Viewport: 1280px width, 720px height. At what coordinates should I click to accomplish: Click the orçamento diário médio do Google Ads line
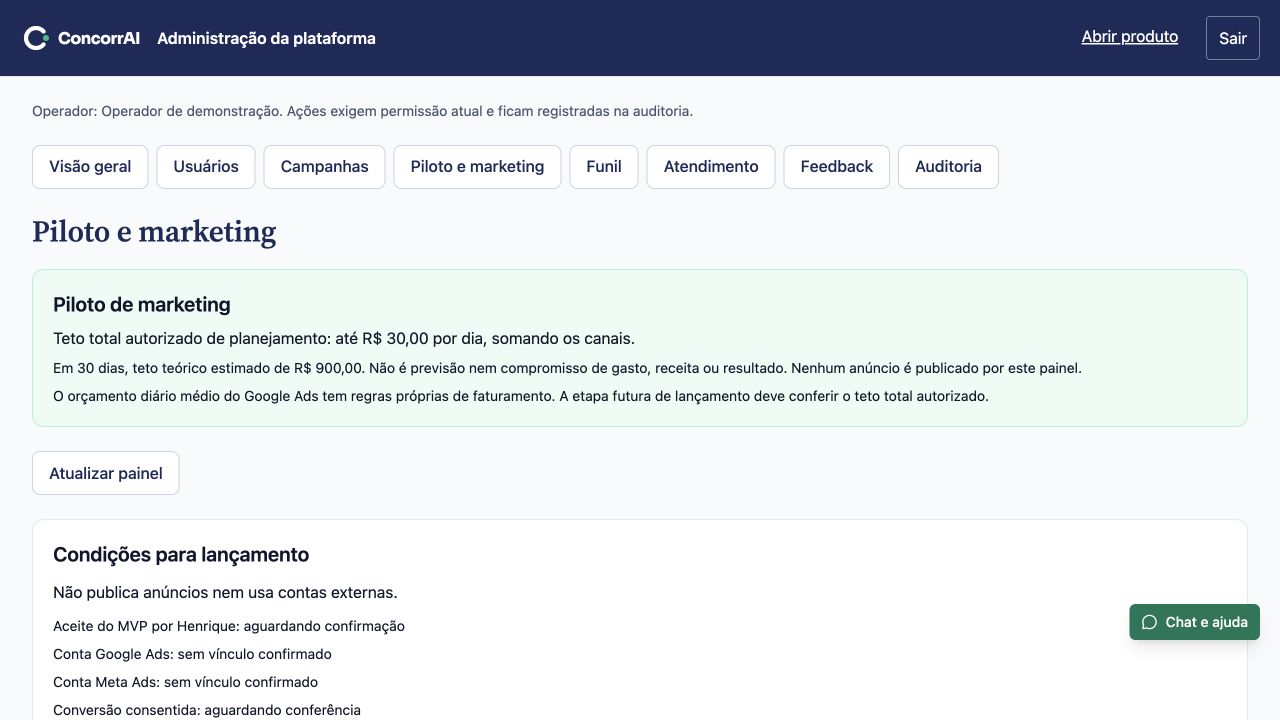tap(521, 396)
